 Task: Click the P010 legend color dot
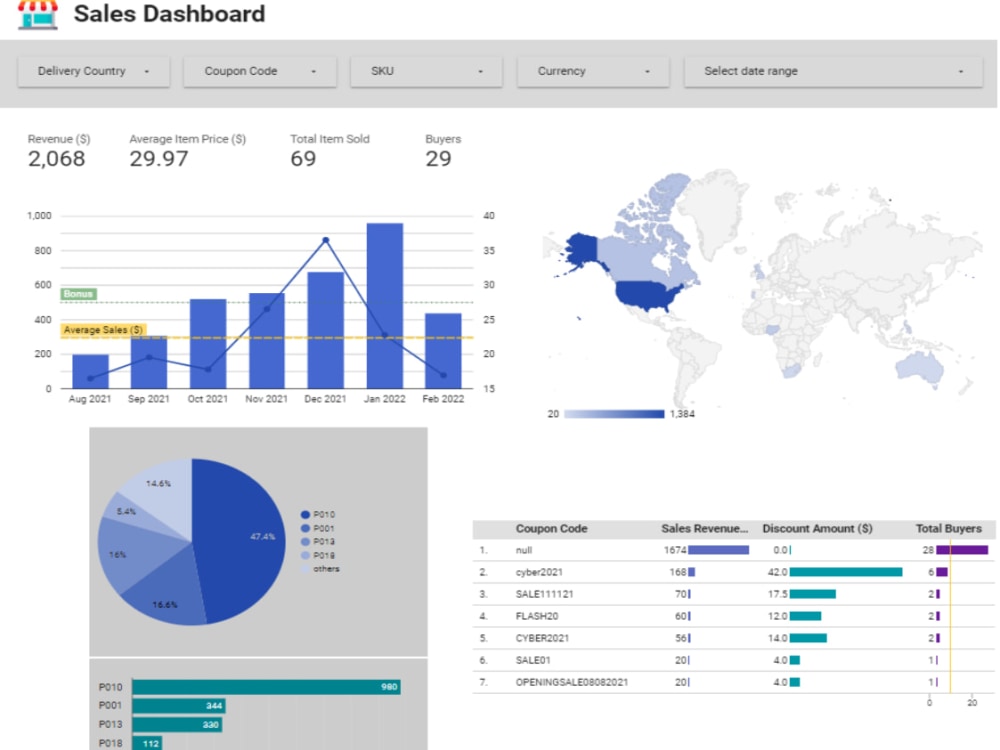[305, 515]
